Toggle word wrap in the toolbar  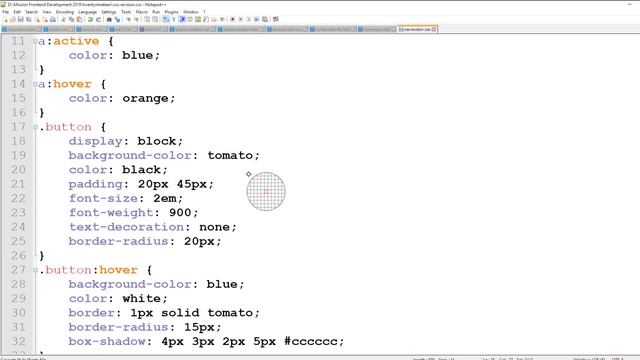click(165, 19)
